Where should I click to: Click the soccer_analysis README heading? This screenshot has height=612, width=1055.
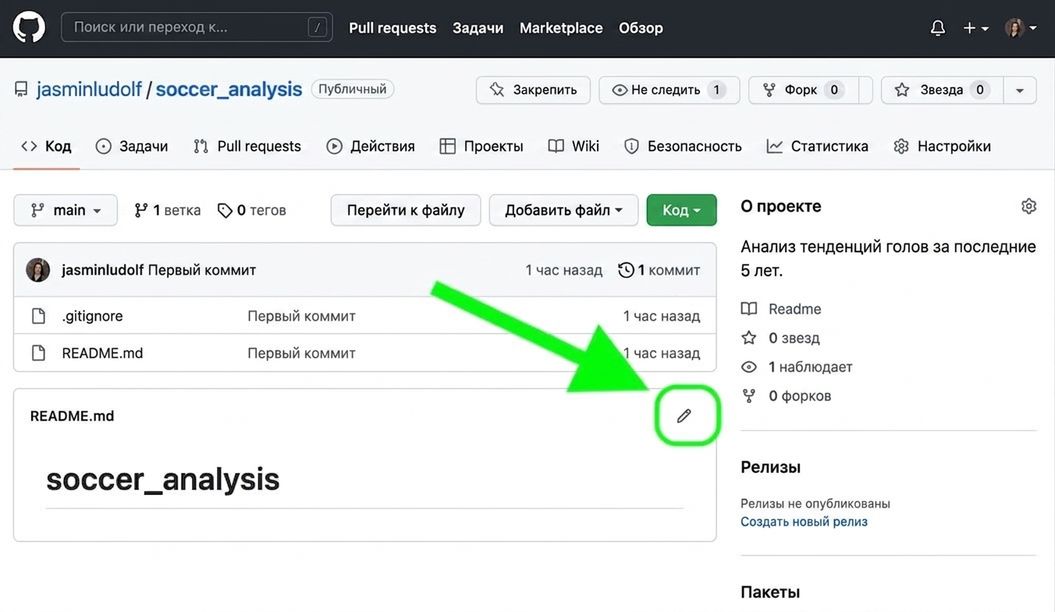(x=163, y=480)
